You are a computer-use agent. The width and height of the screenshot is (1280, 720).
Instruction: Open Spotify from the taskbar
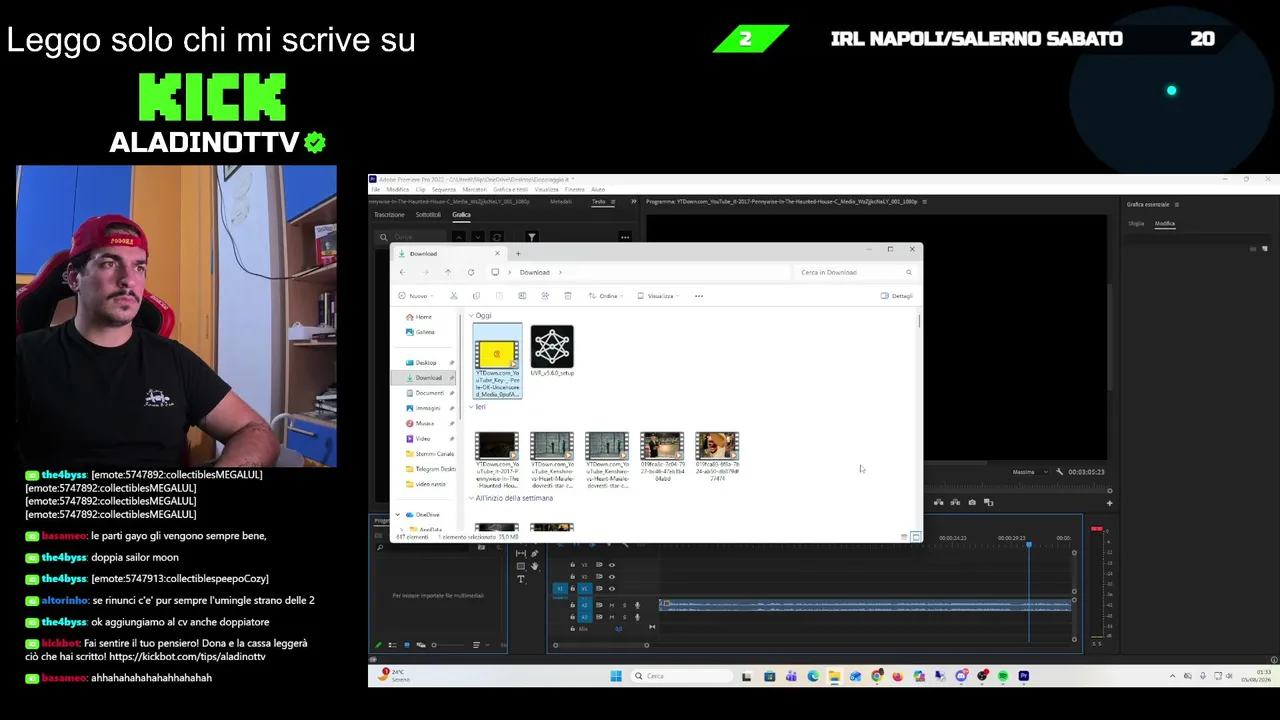pyautogui.click(x=1003, y=676)
